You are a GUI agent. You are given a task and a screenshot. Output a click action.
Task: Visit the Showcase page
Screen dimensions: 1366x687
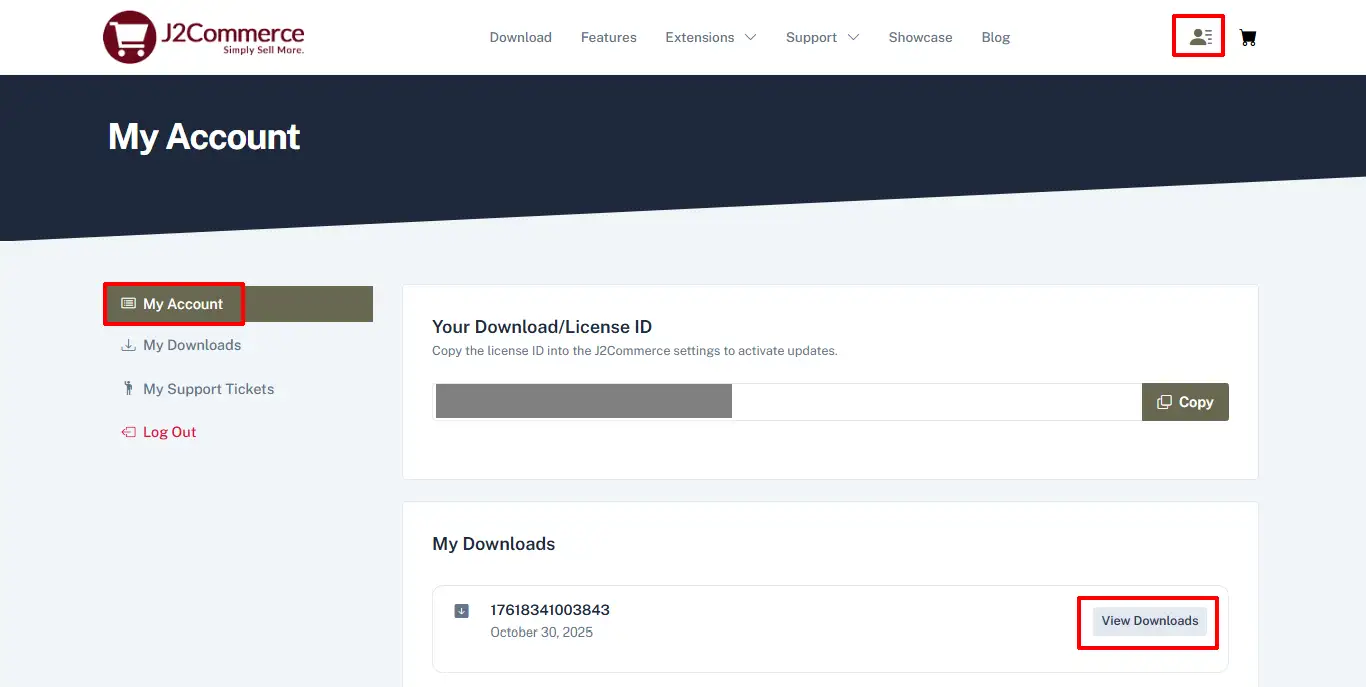[x=920, y=37]
